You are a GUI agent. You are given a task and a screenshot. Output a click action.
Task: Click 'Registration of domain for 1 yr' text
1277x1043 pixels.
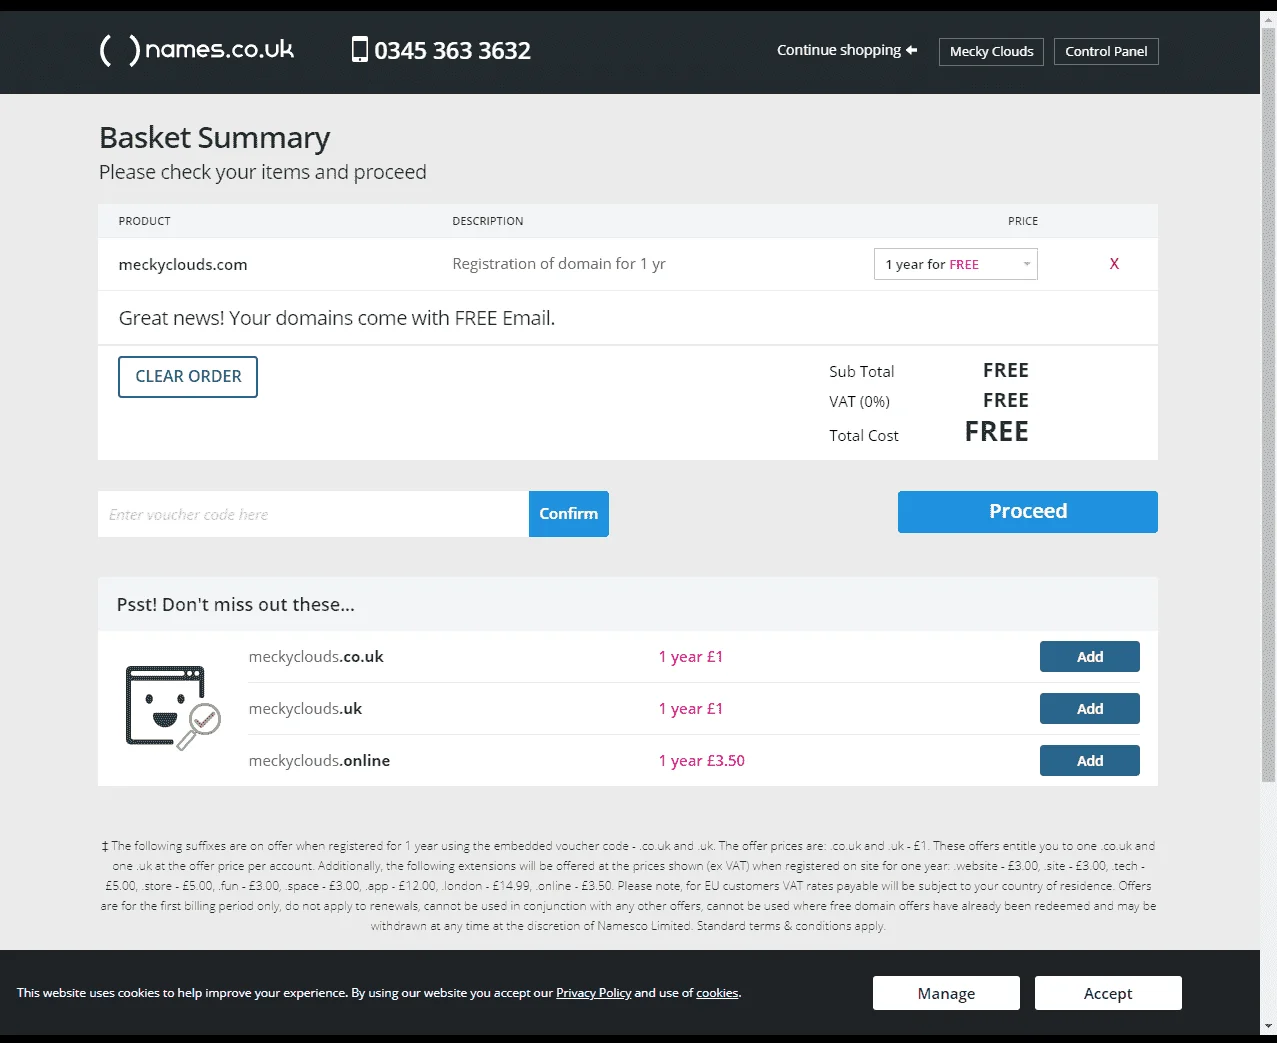pos(559,264)
